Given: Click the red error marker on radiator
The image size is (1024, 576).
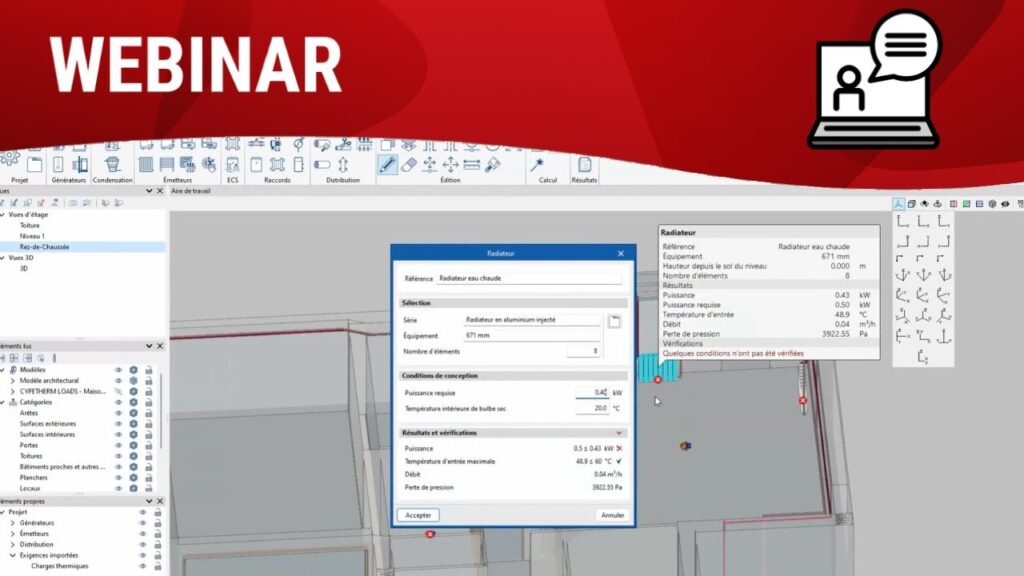Looking at the screenshot, I should coord(657,380).
